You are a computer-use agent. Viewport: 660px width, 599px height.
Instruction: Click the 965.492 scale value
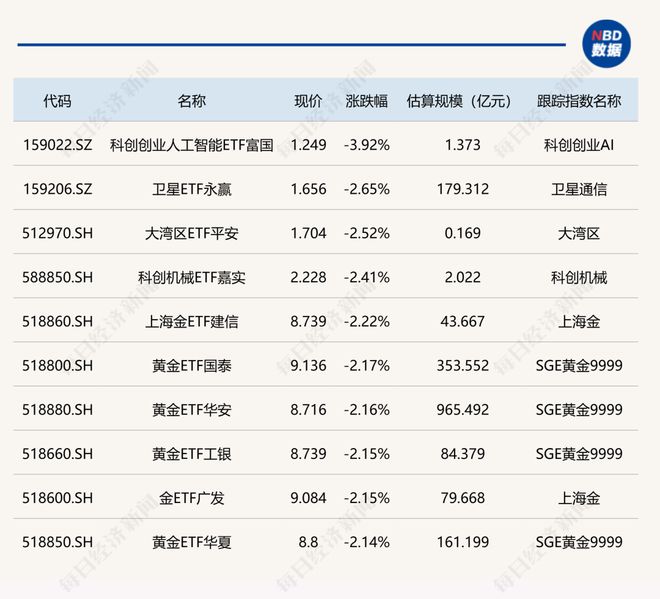(x=463, y=410)
